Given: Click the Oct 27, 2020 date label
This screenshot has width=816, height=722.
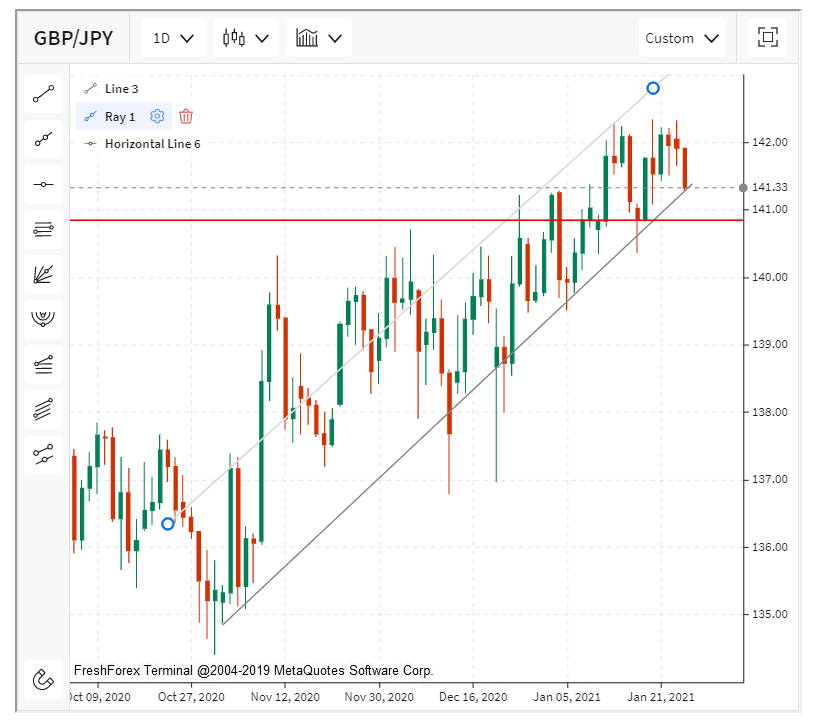Looking at the screenshot, I should 191,697.
